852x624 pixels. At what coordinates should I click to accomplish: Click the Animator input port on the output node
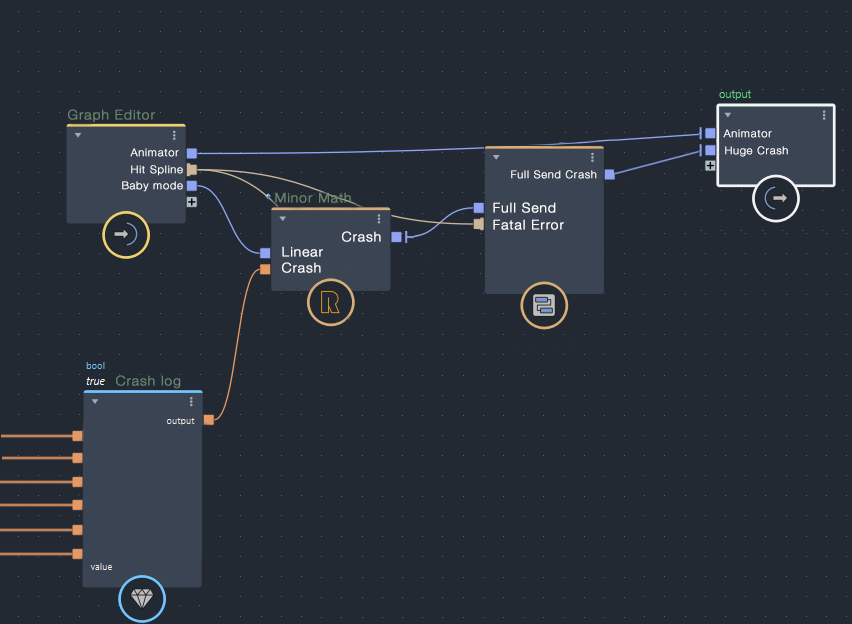tap(710, 133)
